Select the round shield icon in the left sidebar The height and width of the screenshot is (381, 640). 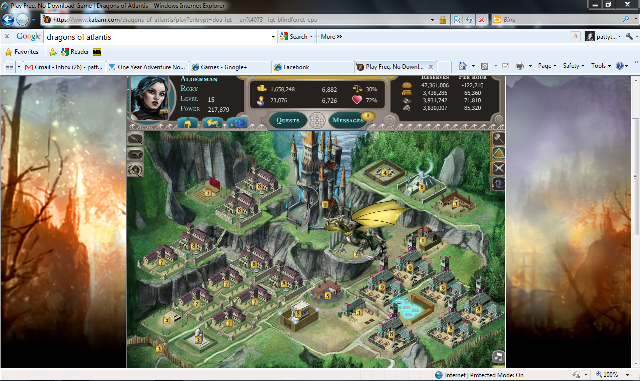pyautogui.click(x=135, y=169)
